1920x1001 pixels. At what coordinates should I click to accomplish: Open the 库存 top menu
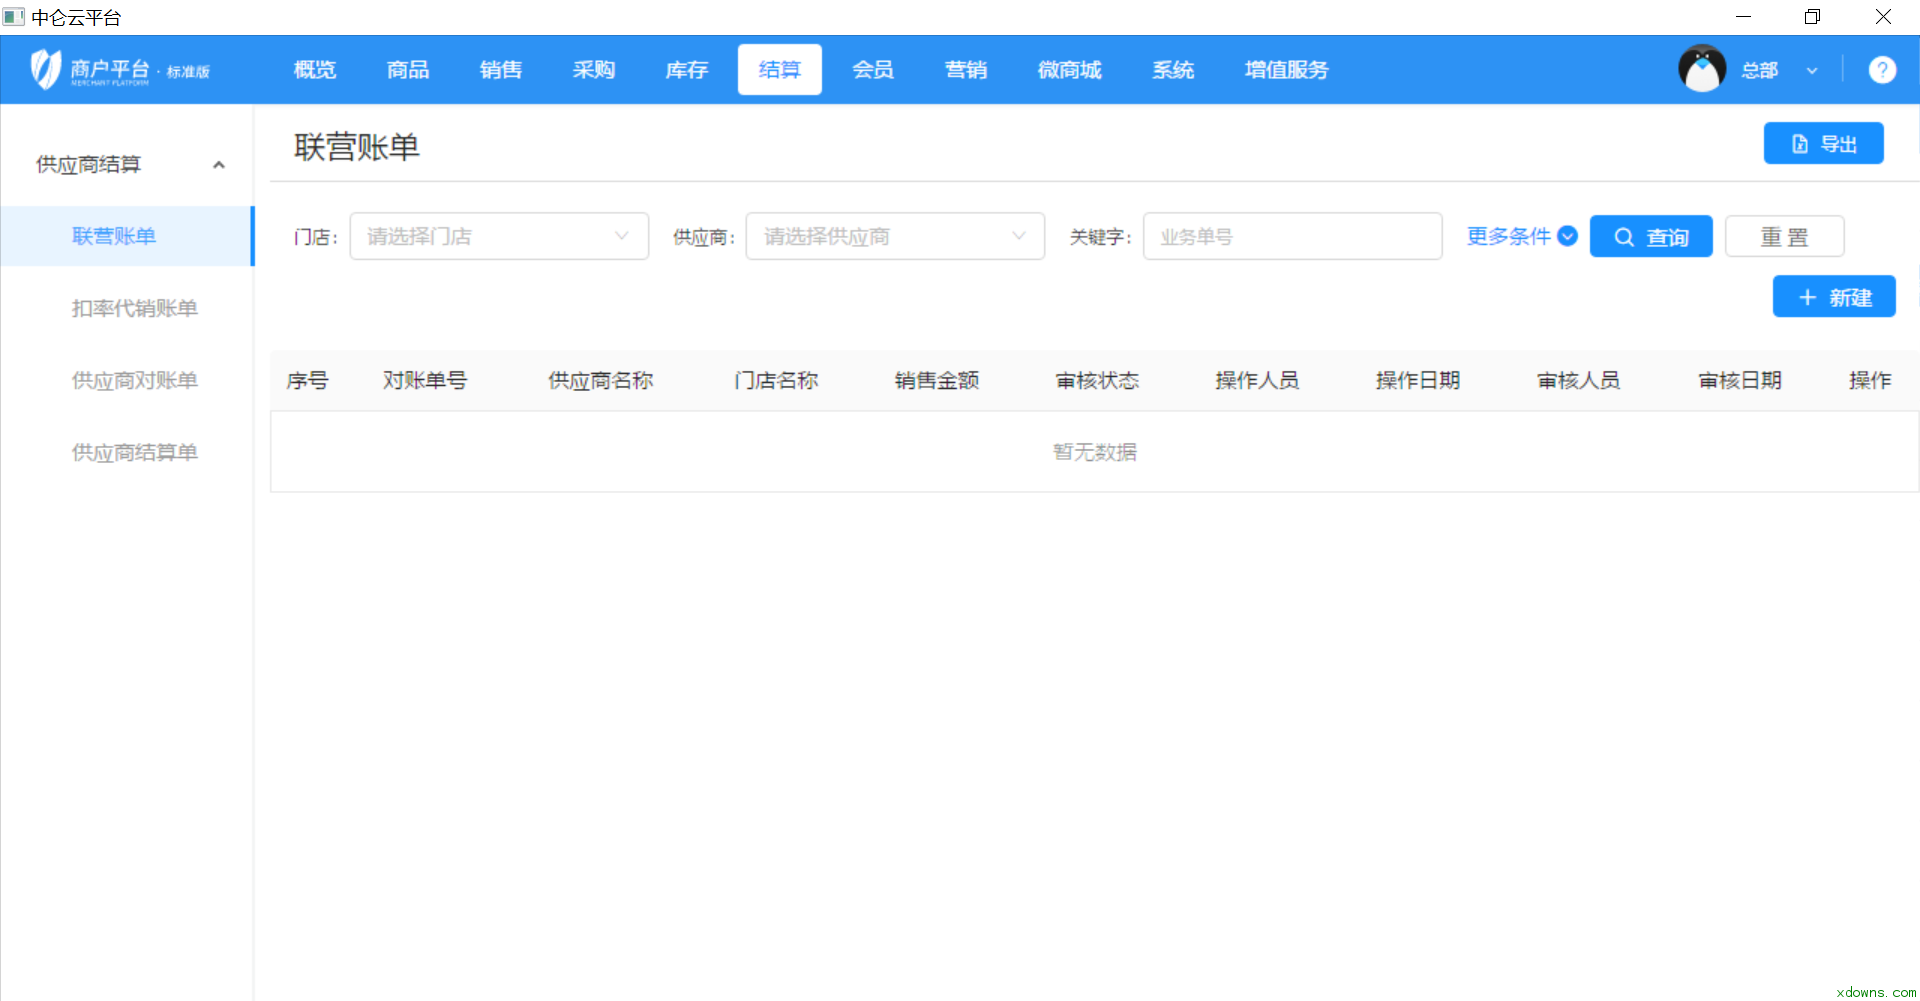pyautogui.click(x=687, y=70)
